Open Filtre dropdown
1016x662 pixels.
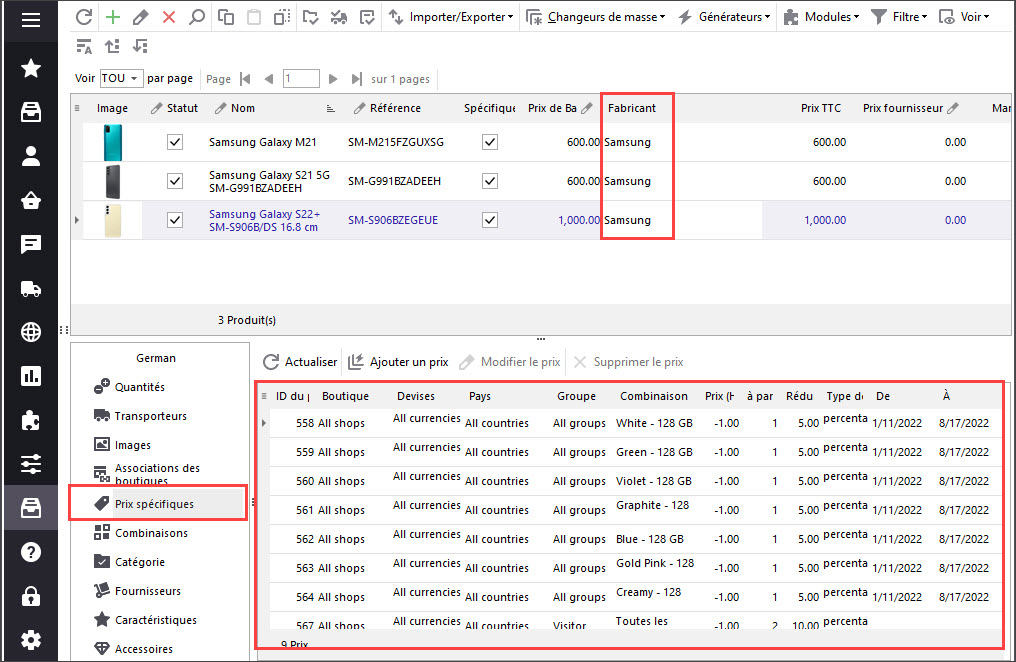tap(899, 17)
